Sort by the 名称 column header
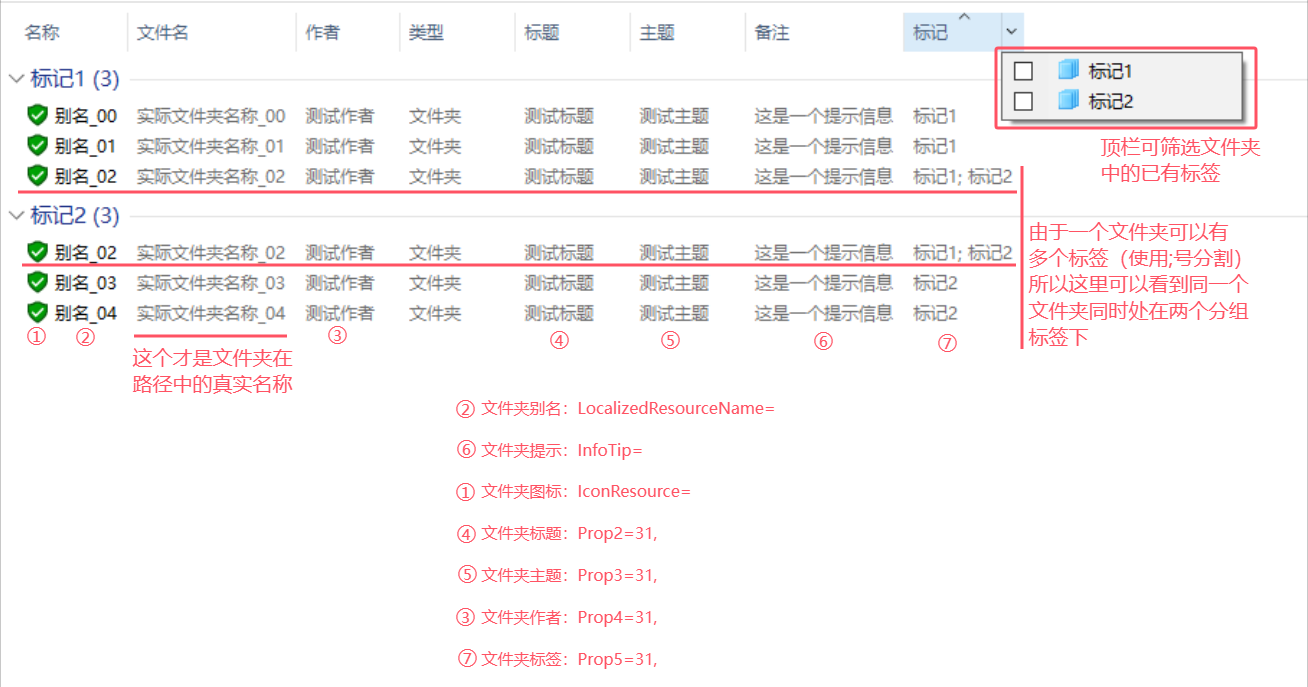Image resolution: width=1308 pixels, height=687 pixels. [42, 33]
